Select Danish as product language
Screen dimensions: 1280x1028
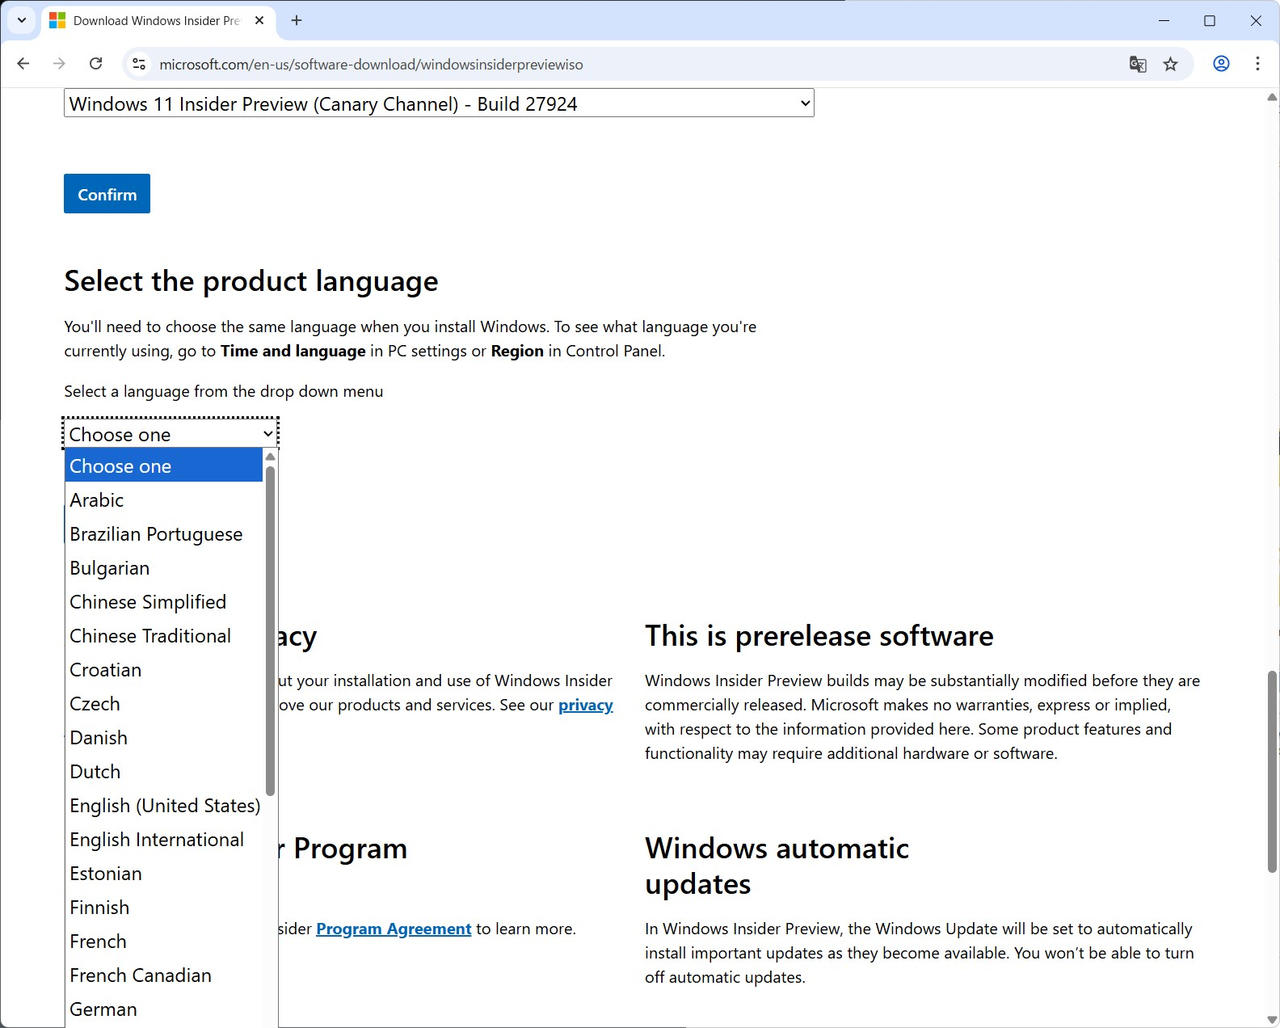coord(164,738)
